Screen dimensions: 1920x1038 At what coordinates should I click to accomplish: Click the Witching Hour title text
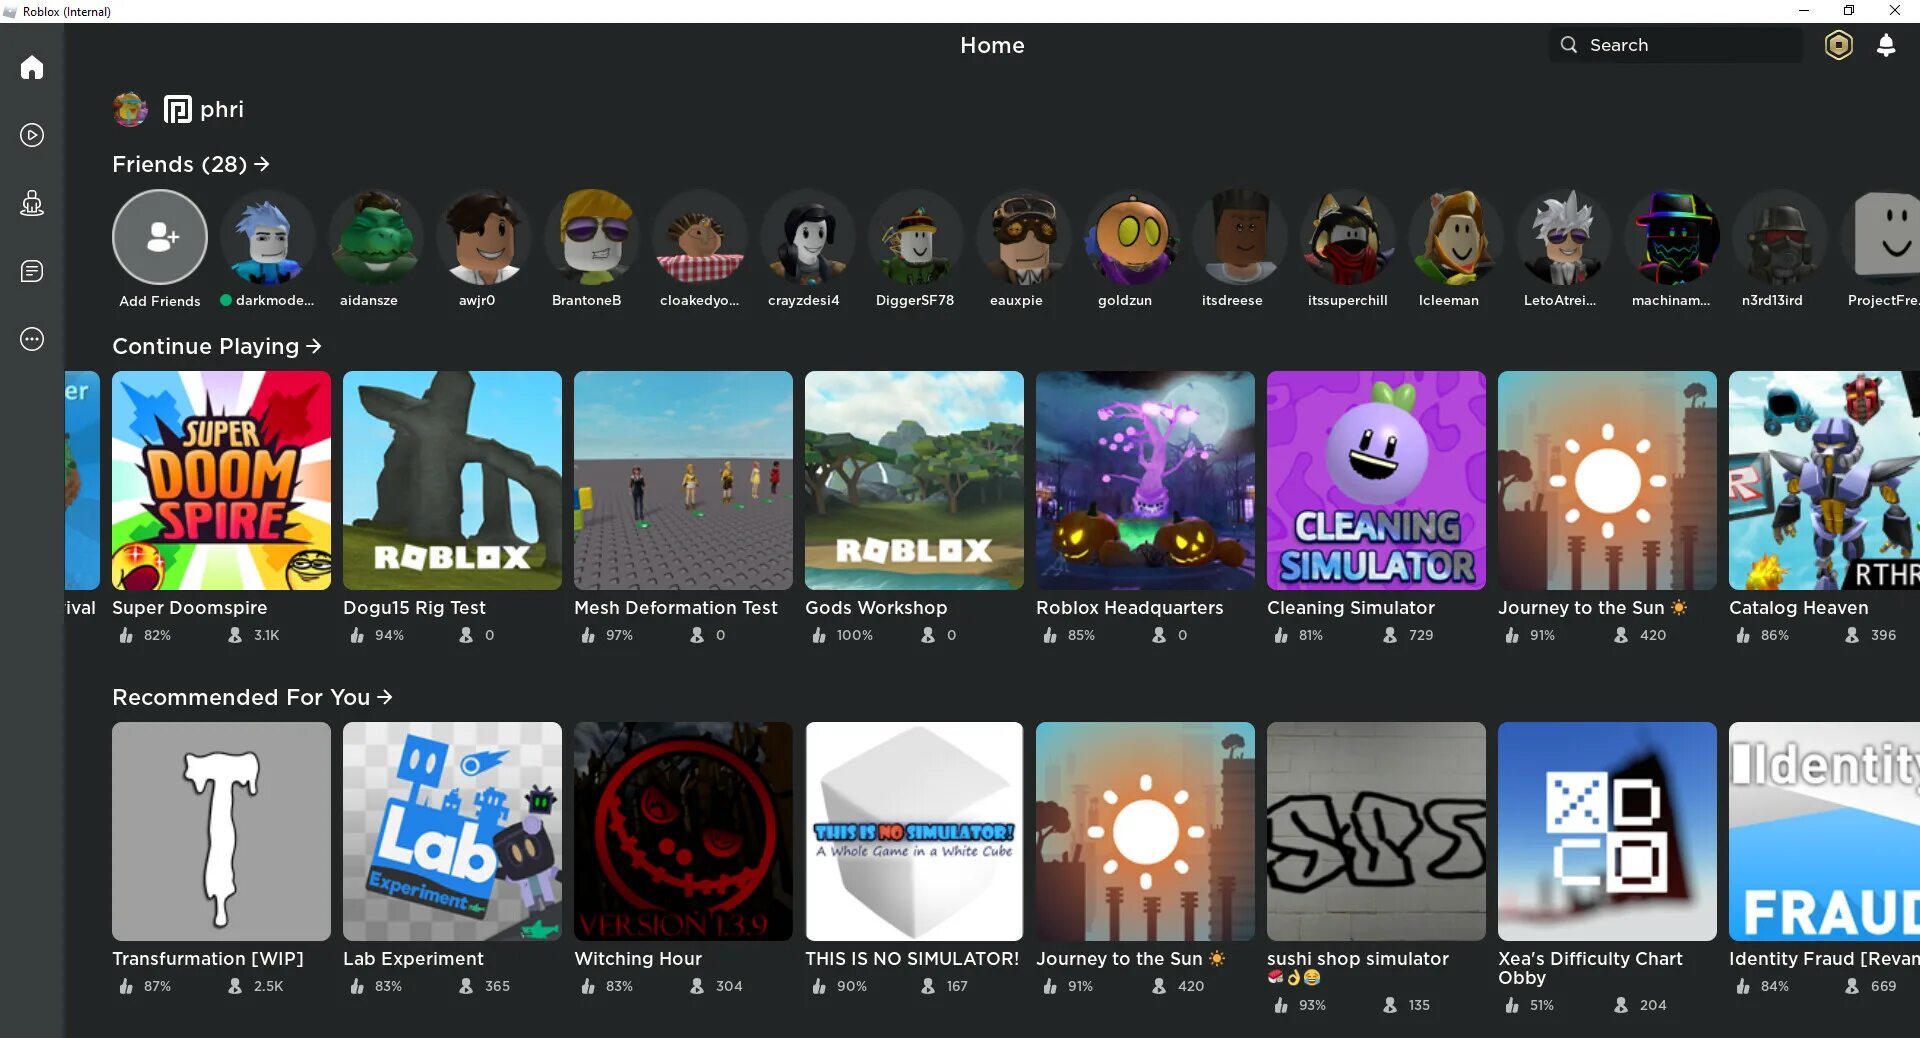pos(638,959)
